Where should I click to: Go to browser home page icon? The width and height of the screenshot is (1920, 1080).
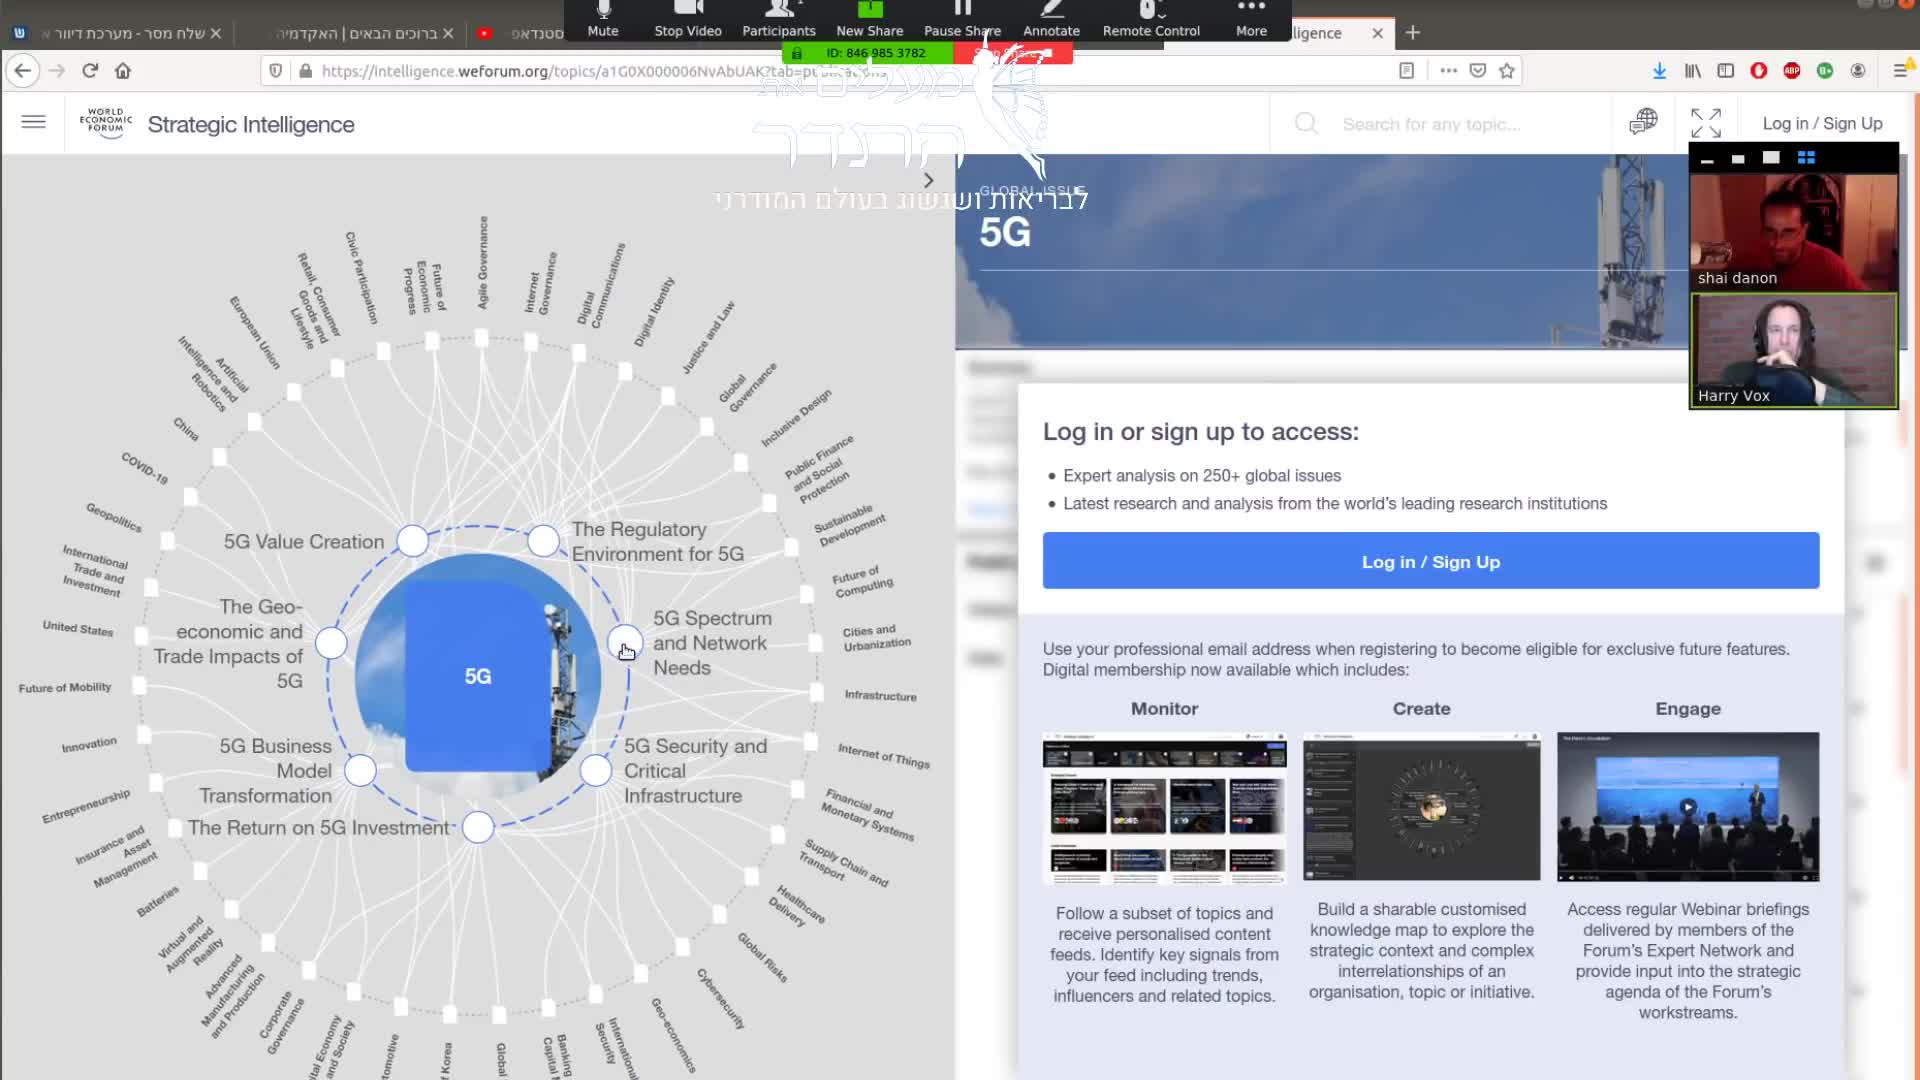click(123, 71)
